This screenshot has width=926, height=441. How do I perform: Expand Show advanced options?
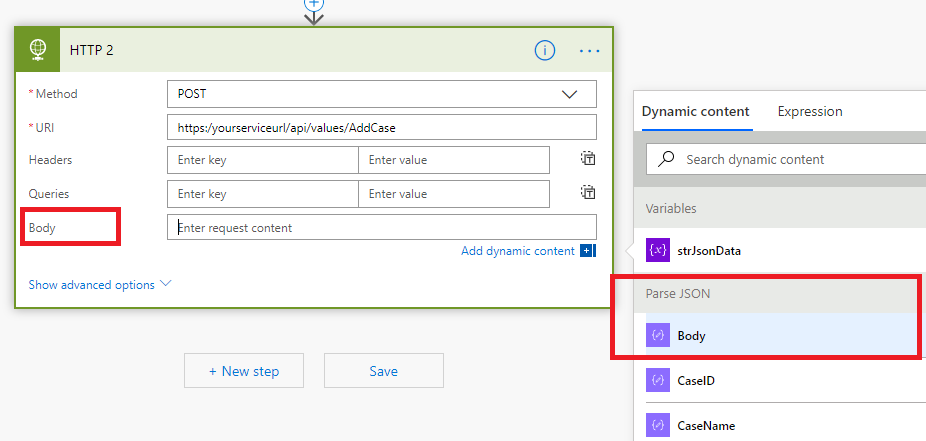coord(100,285)
